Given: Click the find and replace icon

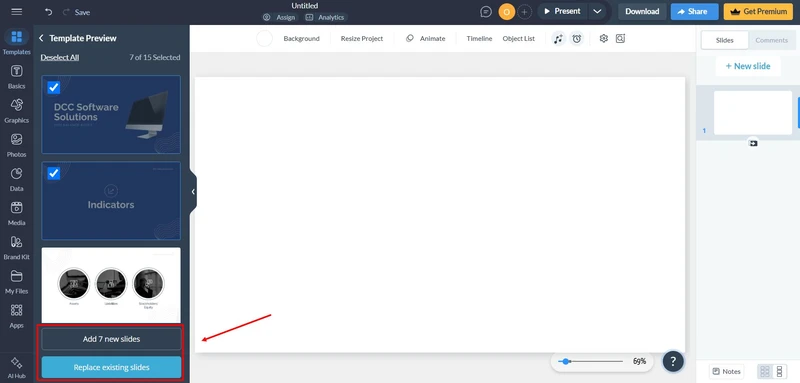Looking at the screenshot, I should (620, 38).
